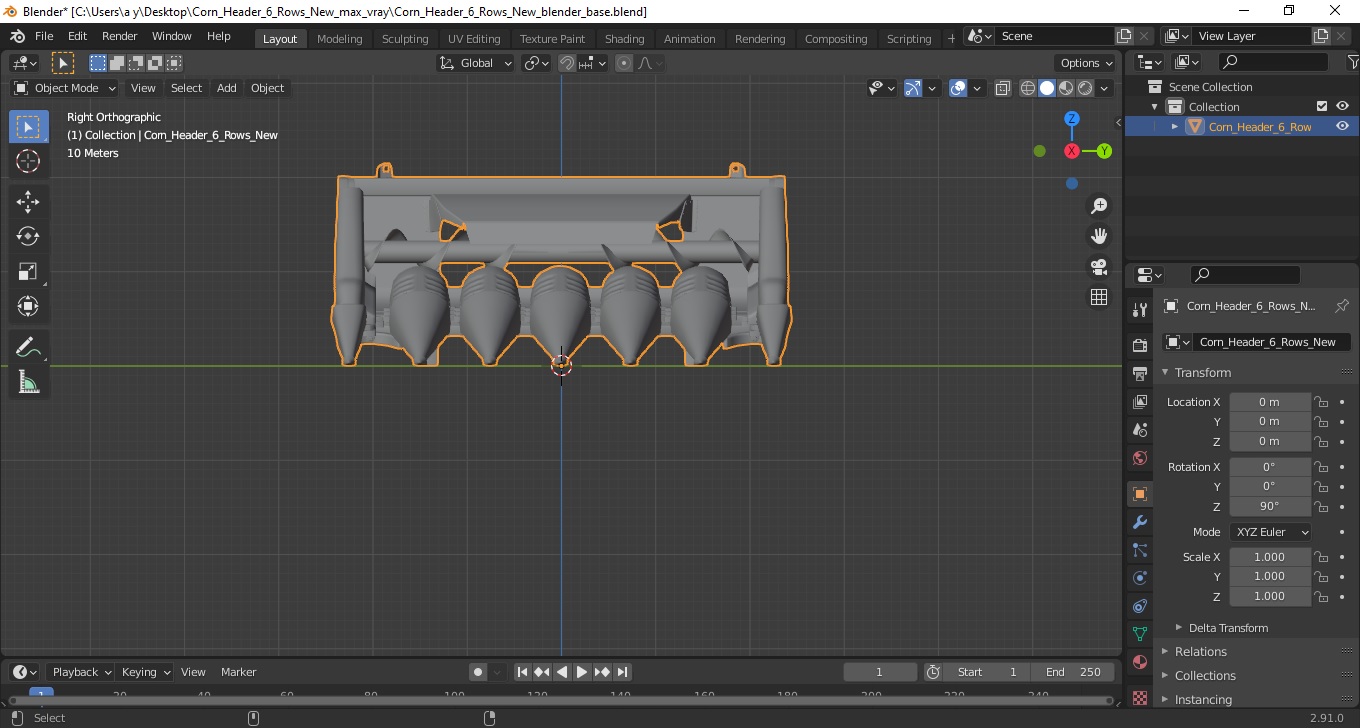Activate the 3D Cursor tool
This screenshot has width=1360, height=728.
coord(28,161)
